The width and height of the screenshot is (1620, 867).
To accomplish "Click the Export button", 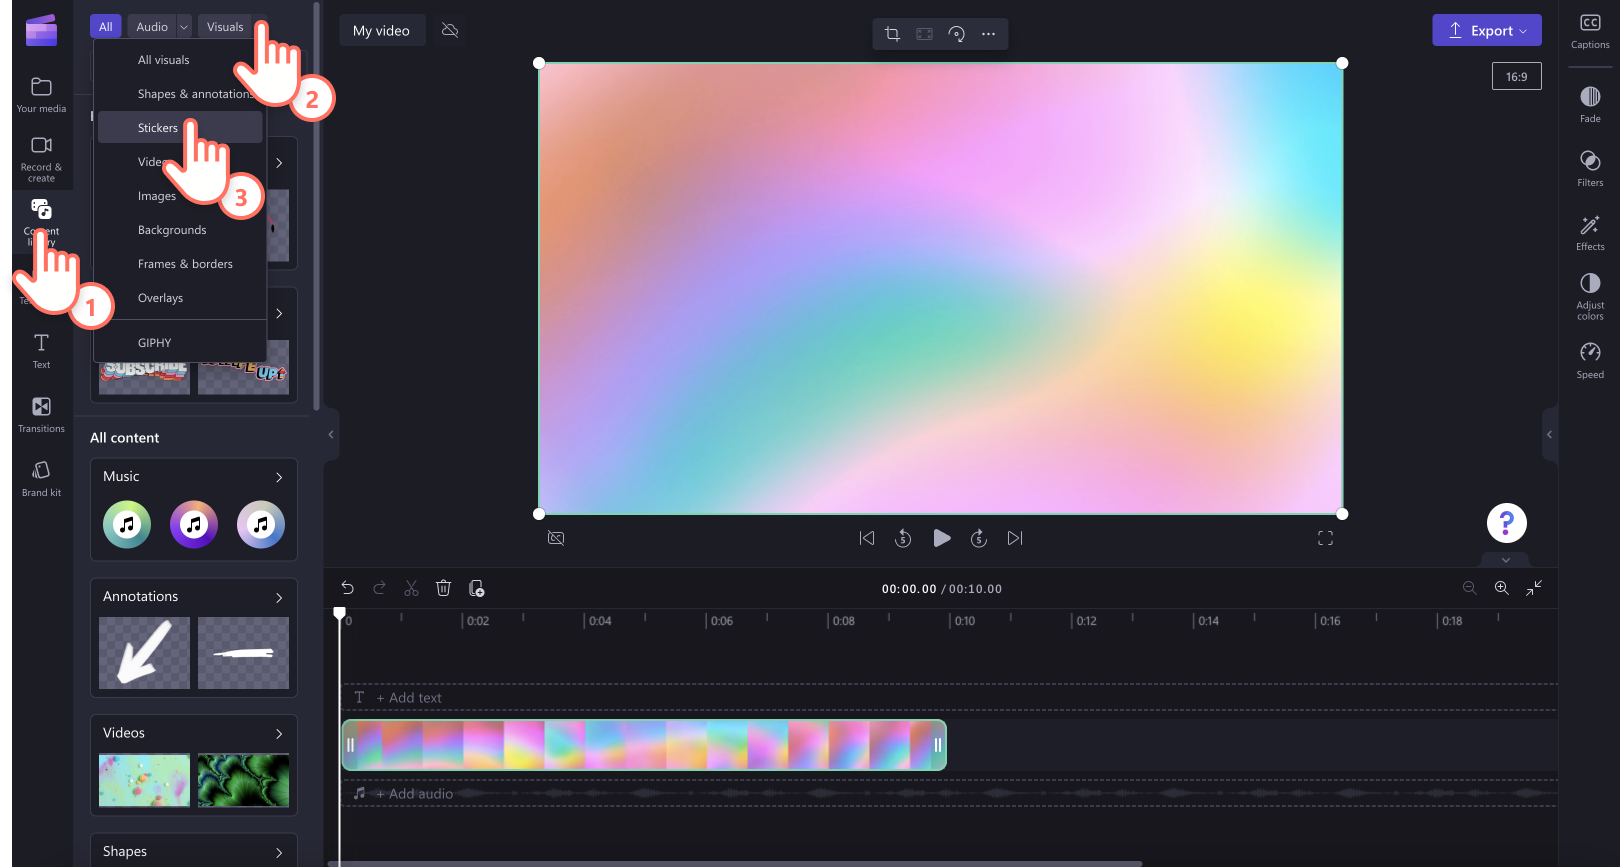I will [x=1486, y=30].
